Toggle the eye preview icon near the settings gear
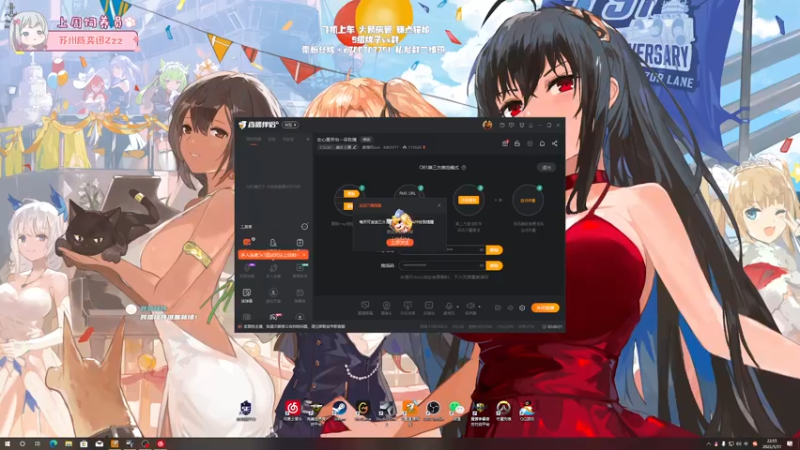The width and height of the screenshot is (800, 450). [510, 308]
